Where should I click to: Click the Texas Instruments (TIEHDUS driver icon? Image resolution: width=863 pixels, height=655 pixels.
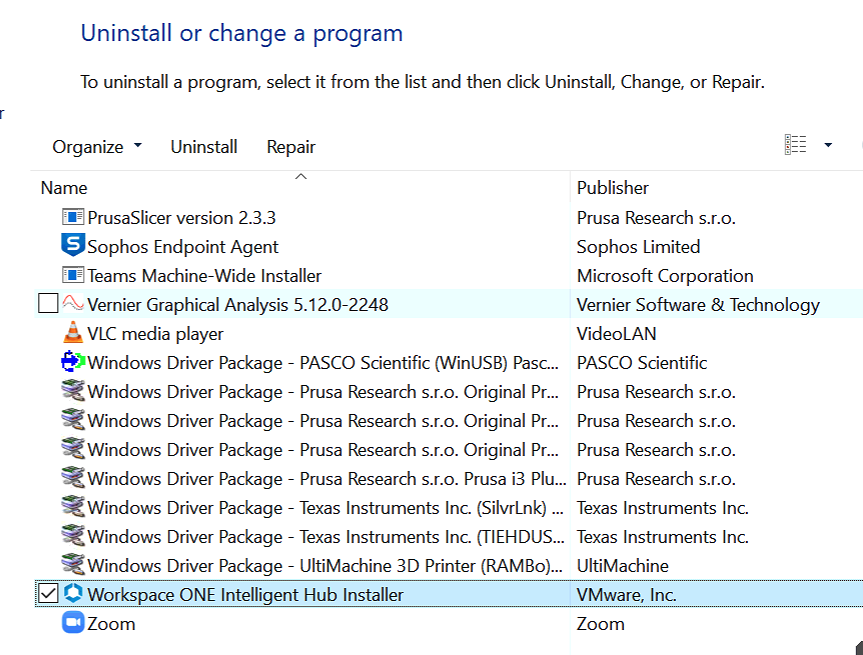point(73,536)
